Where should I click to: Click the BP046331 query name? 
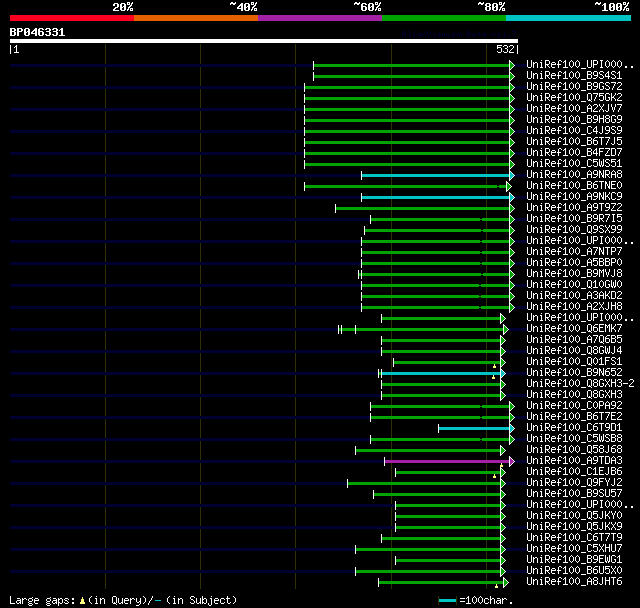click(37, 32)
